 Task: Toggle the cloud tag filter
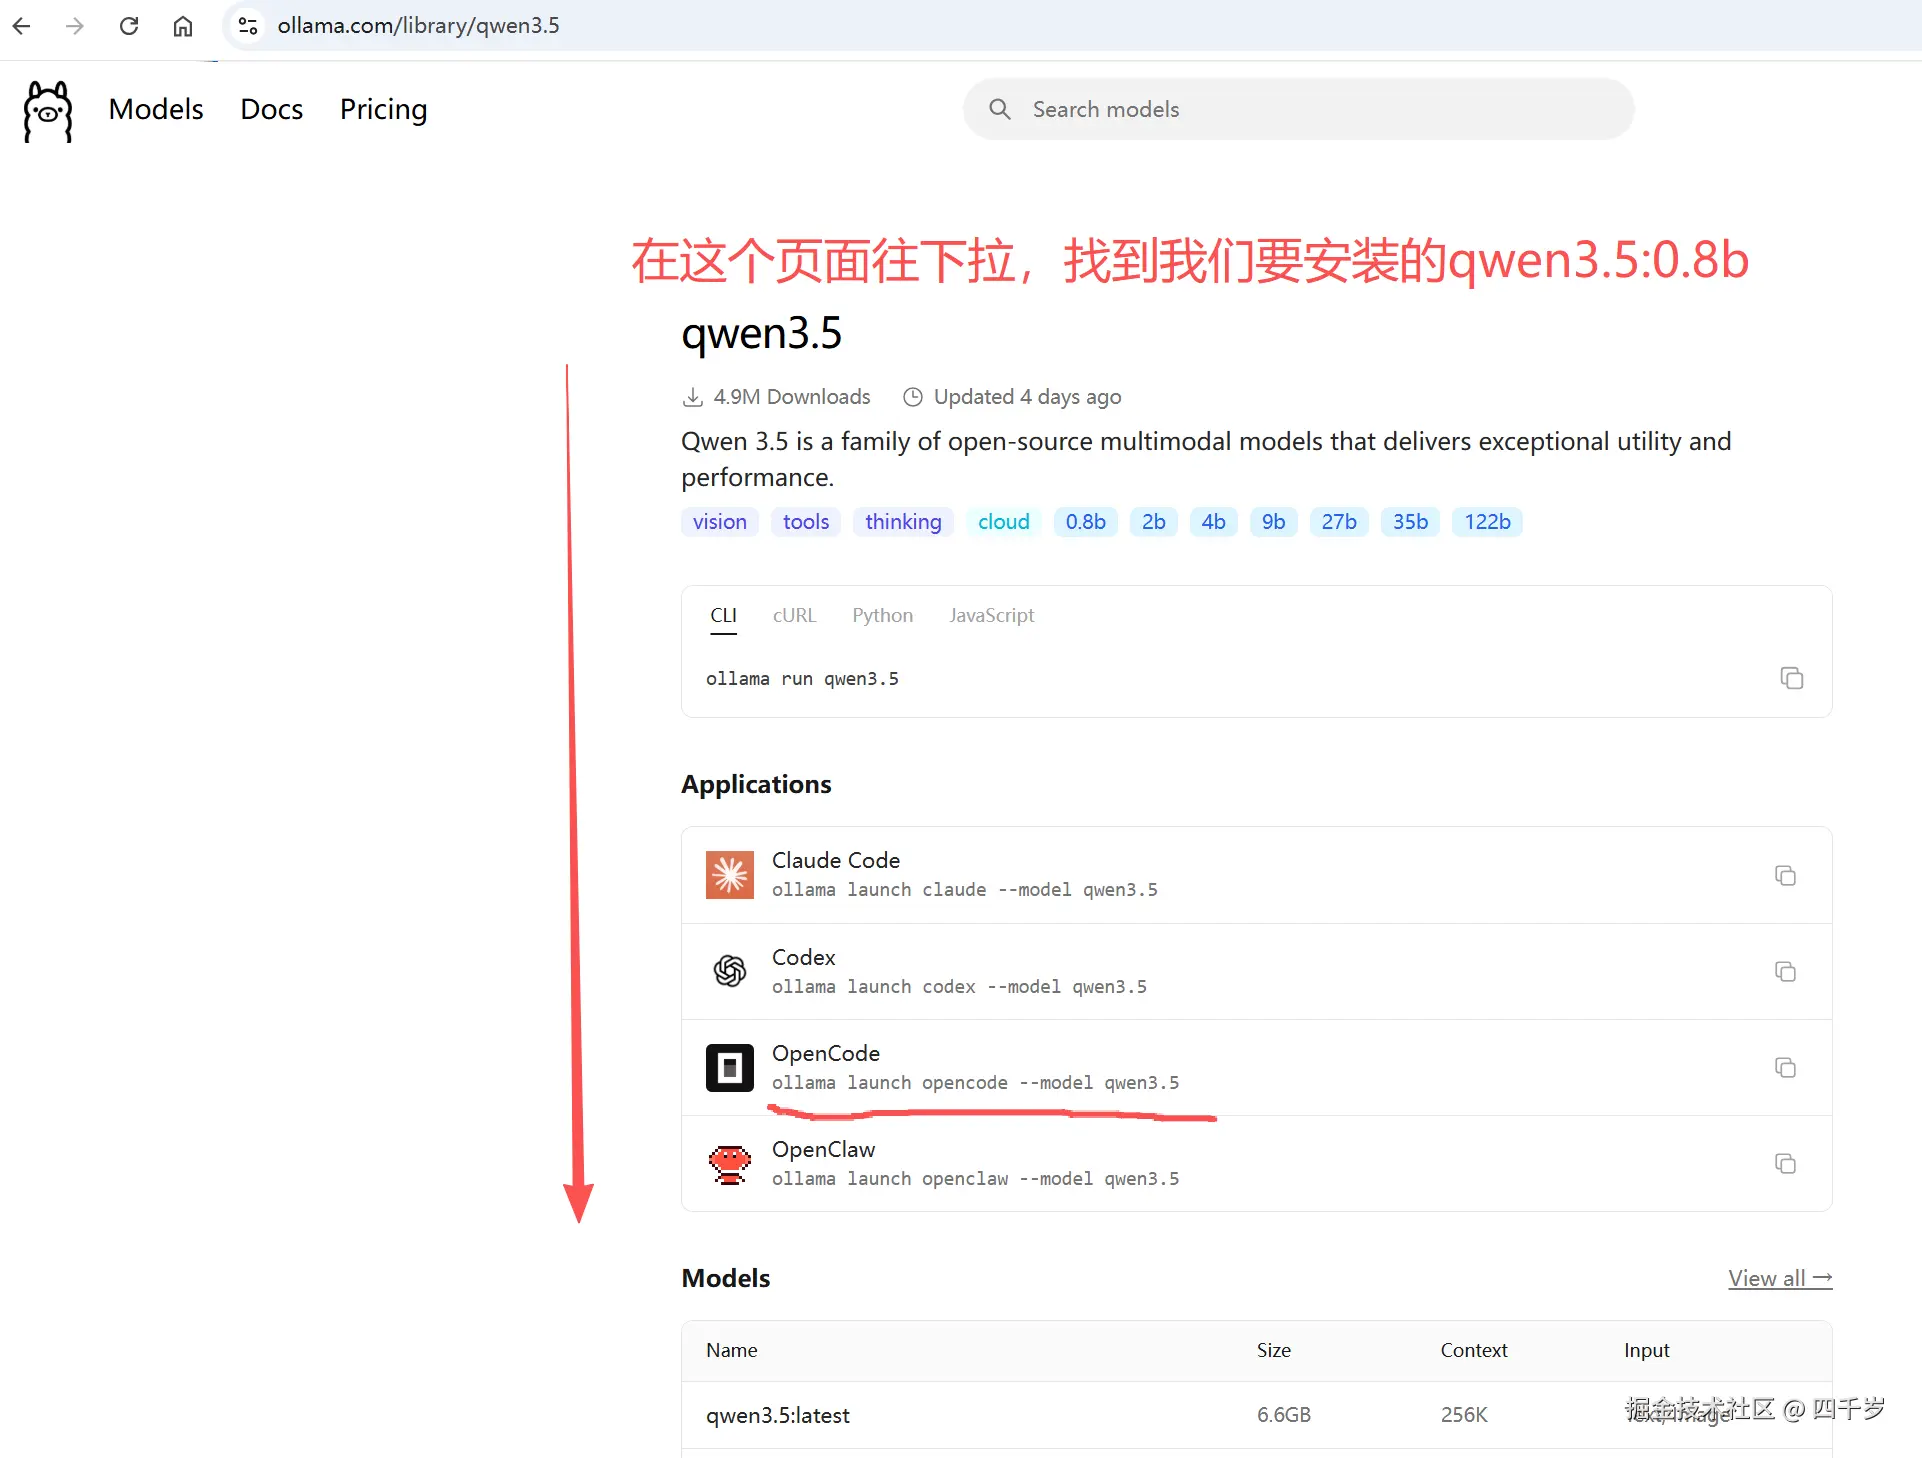point(1003,521)
